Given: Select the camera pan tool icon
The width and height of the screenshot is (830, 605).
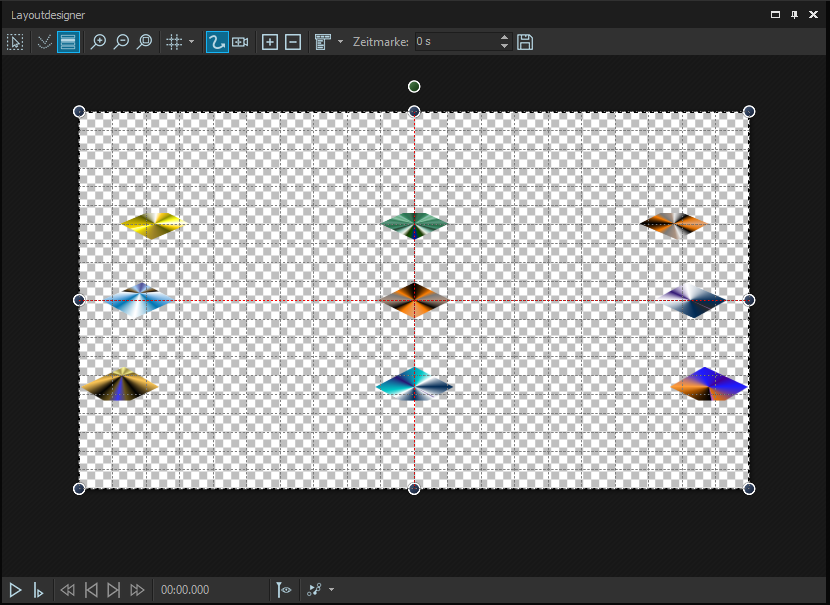Looking at the screenshot, I should tap(240, 42).
